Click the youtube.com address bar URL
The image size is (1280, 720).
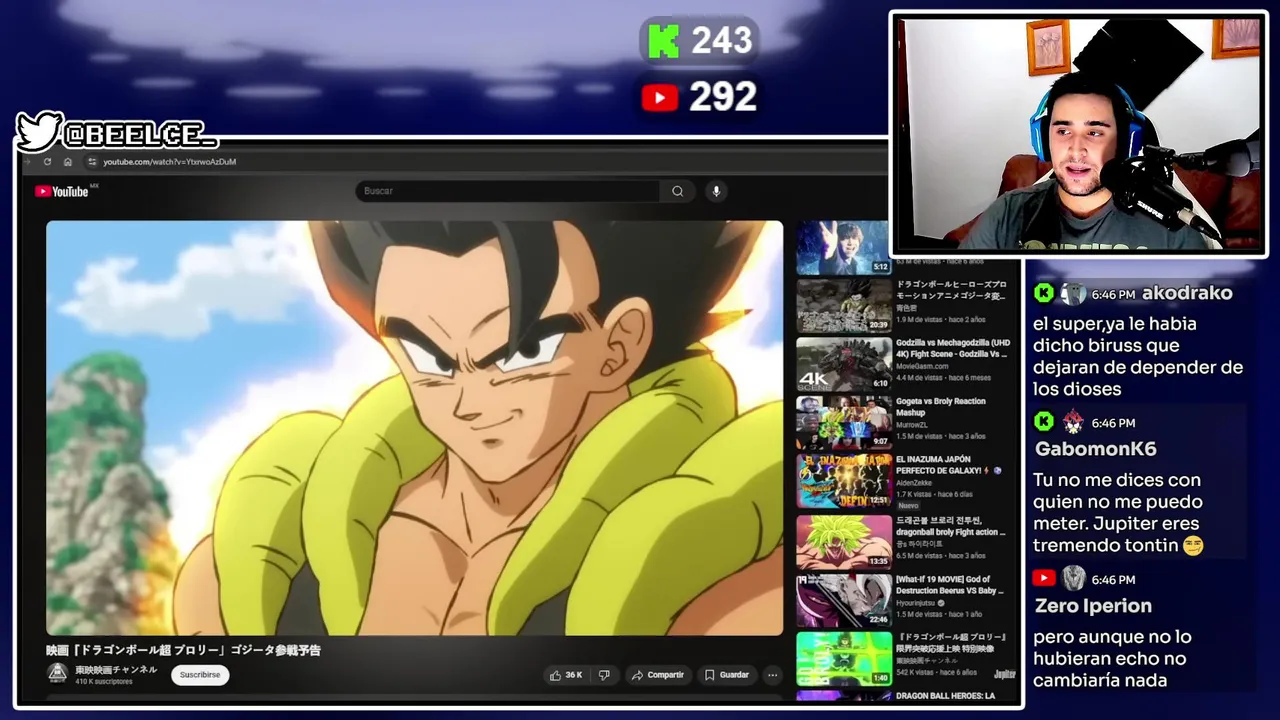pyautogui.click(x=169, y=162)
